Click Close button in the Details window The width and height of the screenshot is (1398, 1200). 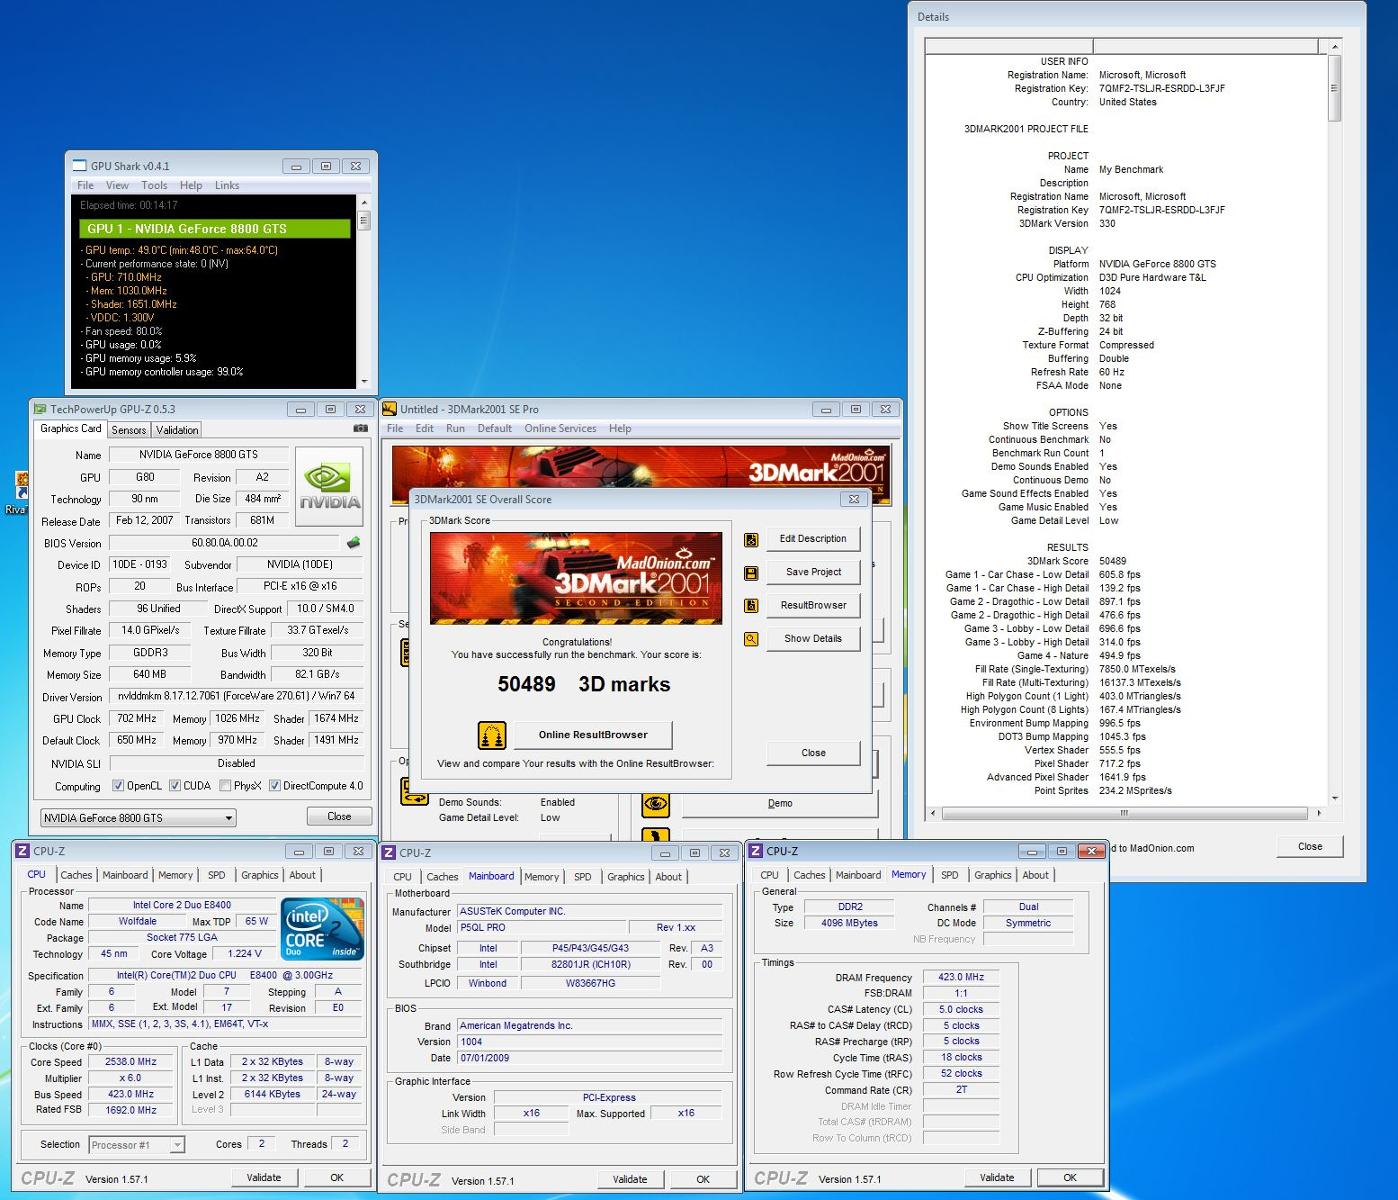[1310, 846]
